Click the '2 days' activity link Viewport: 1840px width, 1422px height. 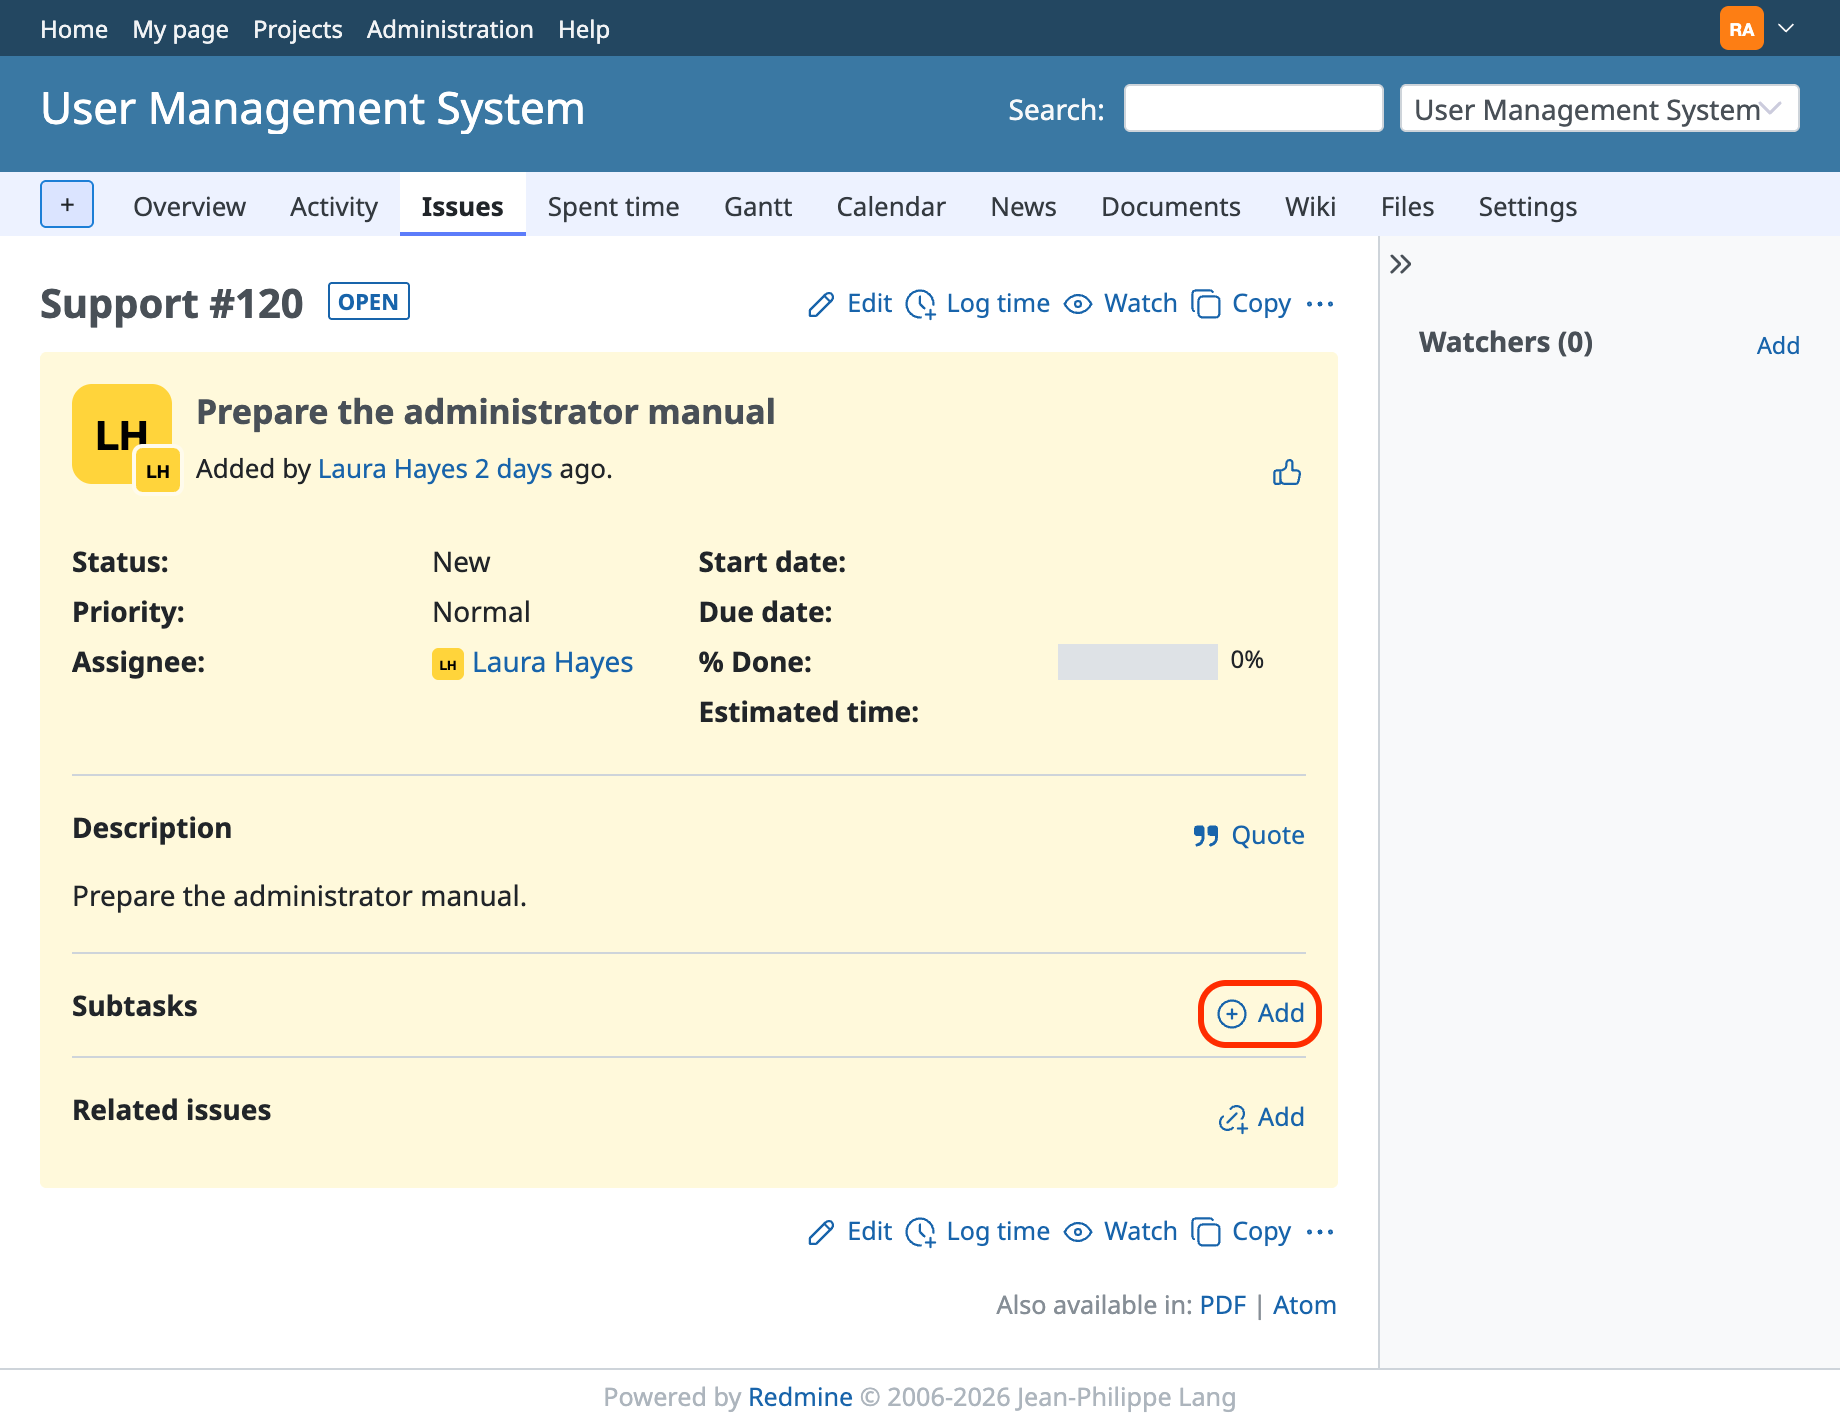[513, 468]
